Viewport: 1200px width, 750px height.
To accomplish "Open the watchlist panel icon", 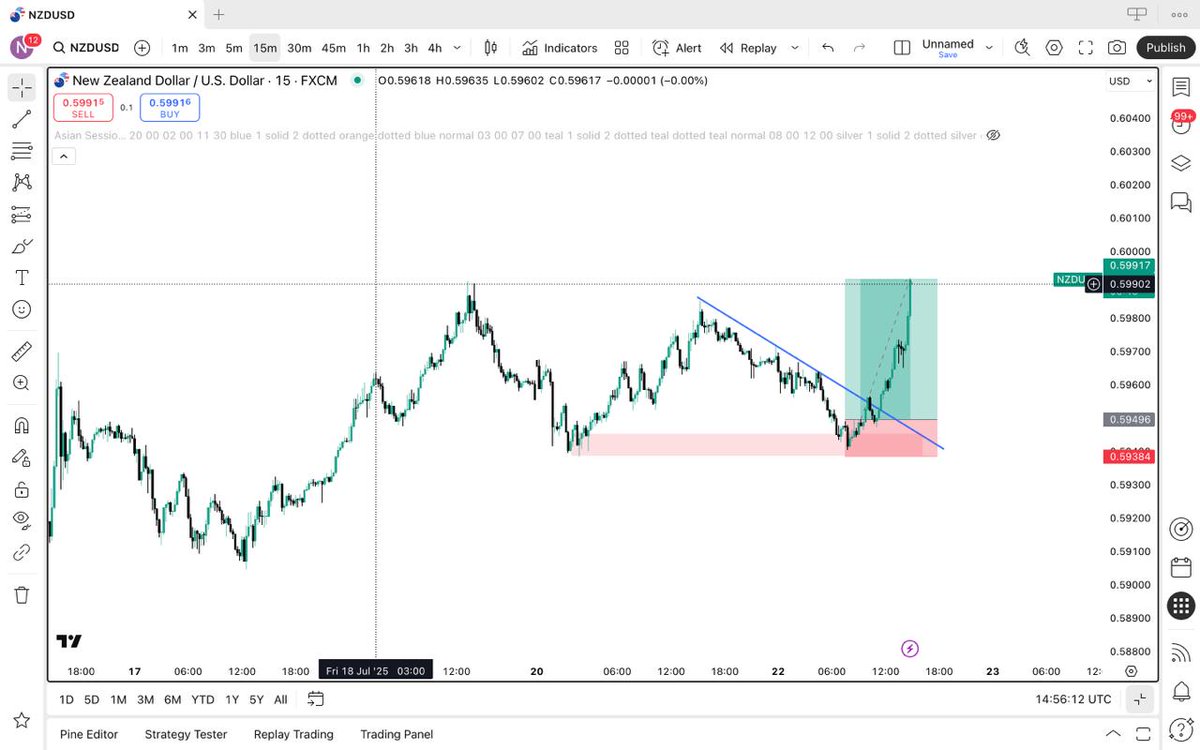I will click(x=1180, y=88).
